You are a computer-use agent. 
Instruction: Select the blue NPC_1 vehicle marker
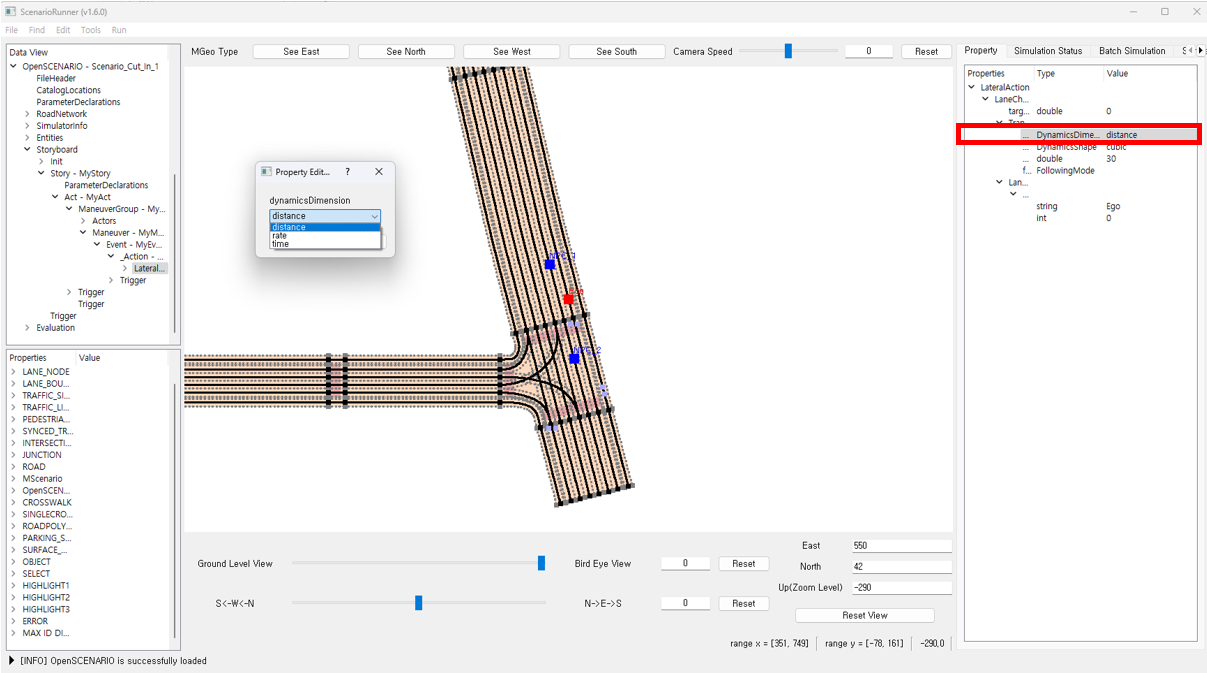[x=550, y=264]
